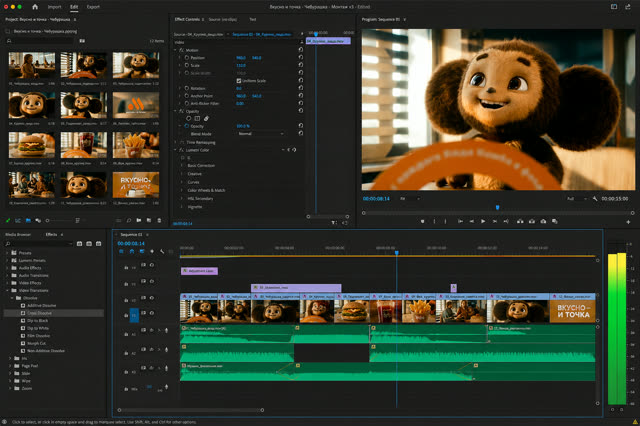Expand the Curves section in Lumetri Color

(182, 182)
